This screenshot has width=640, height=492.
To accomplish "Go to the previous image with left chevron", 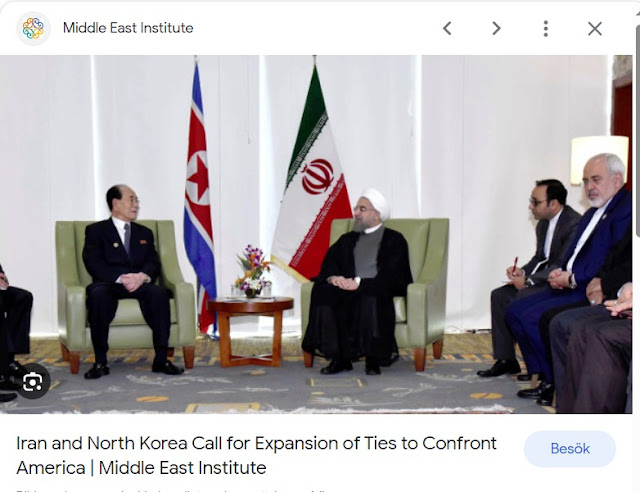I will [447, 29].
